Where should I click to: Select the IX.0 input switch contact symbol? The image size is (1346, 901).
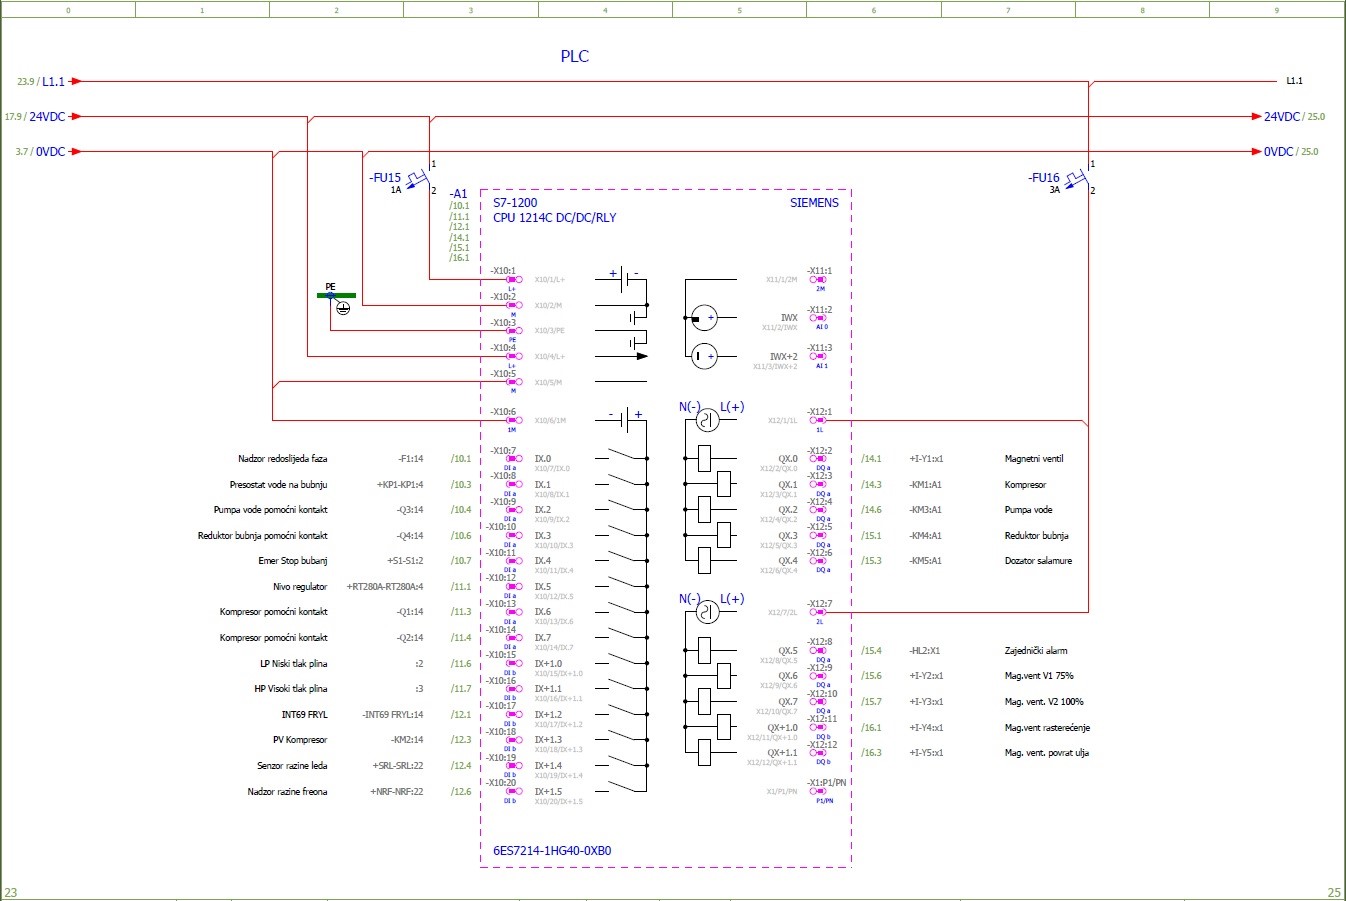[x=626, y=458]
